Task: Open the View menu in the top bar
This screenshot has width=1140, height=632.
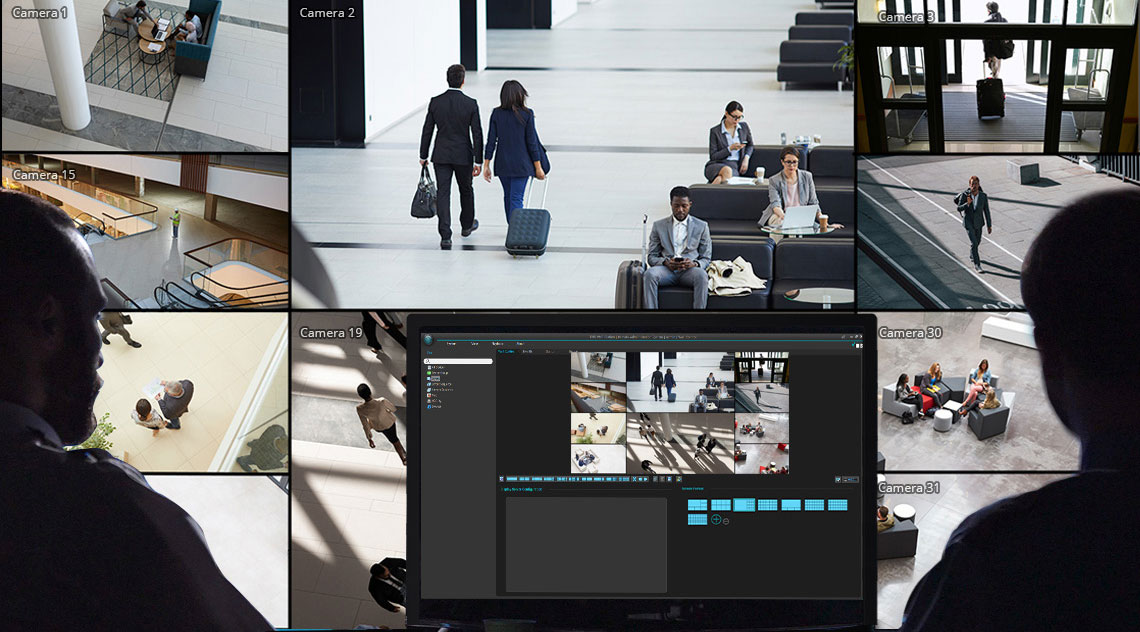Action: 474,343
